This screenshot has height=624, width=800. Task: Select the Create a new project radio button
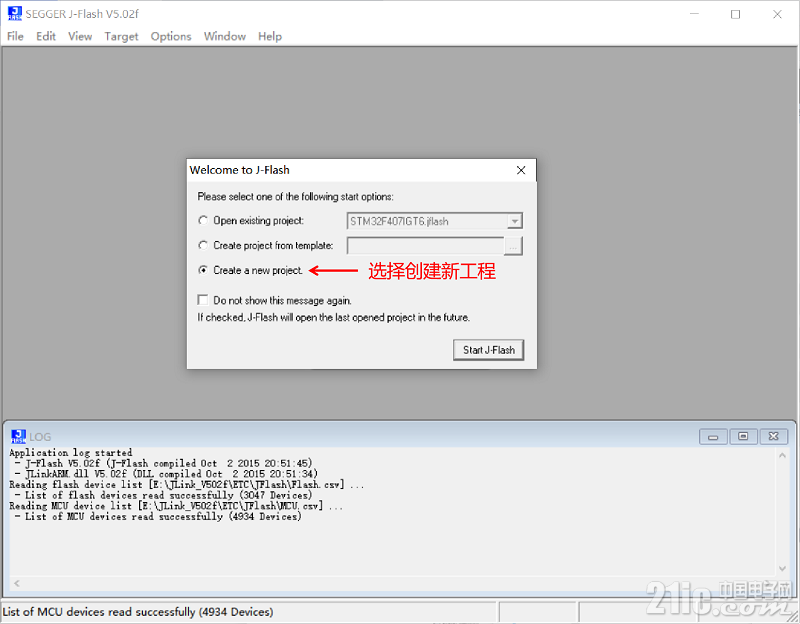click(203, 270)
